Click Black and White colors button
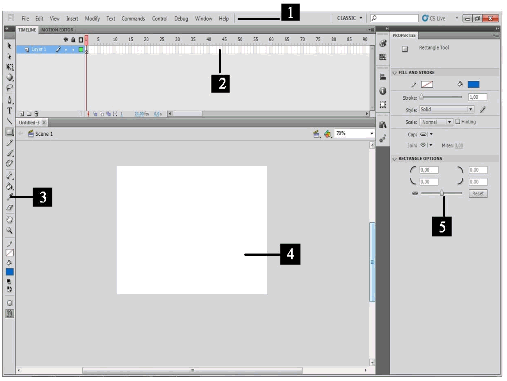 pyautogui.click(x=9, y=282)
